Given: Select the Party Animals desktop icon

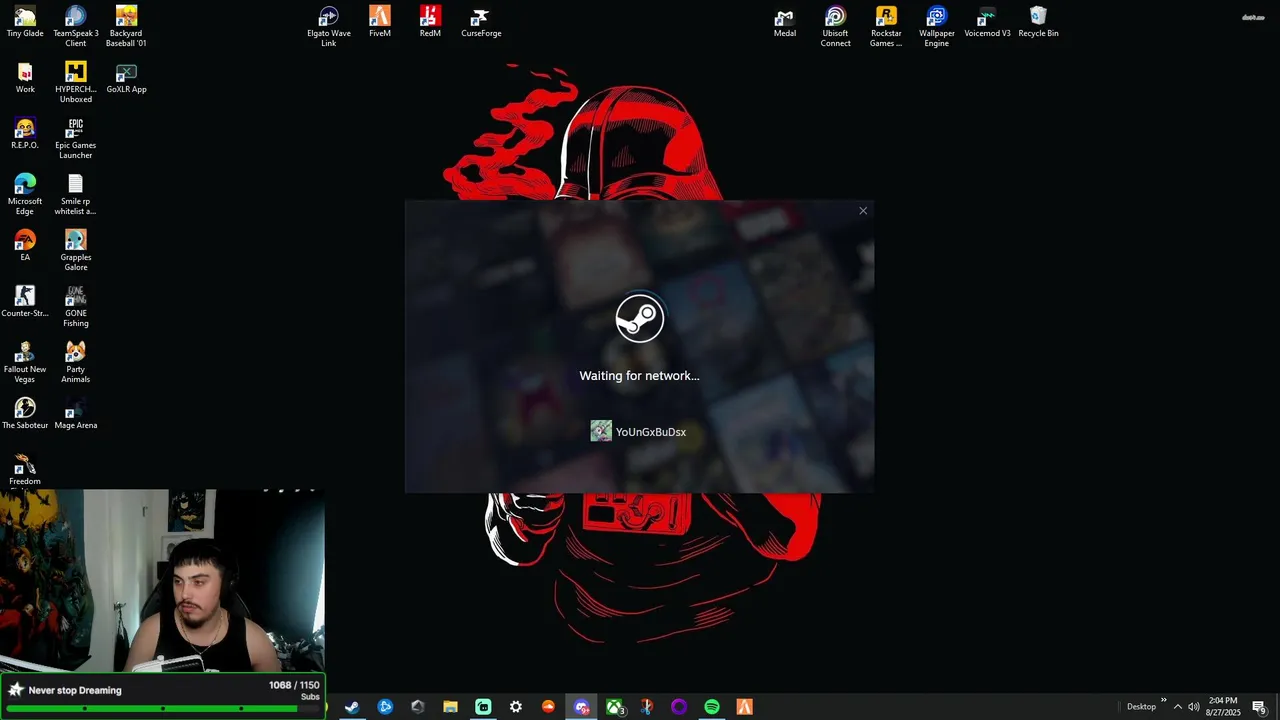Looking at the screenshot, I should coord(76,363).
